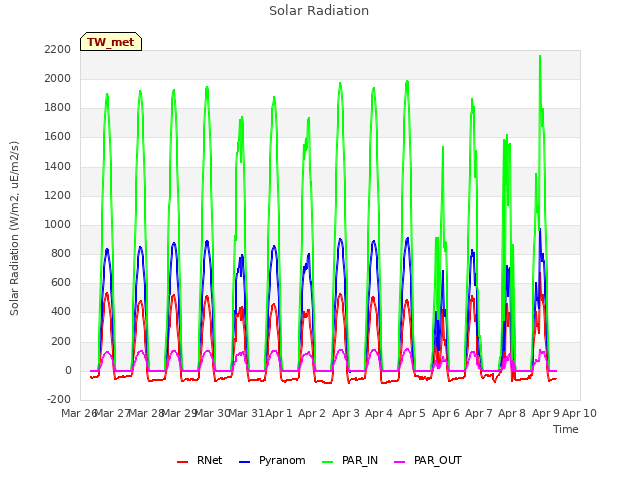Click the 400 y-axis tick label
640x480 pixels.
click(x=61, y=312)
